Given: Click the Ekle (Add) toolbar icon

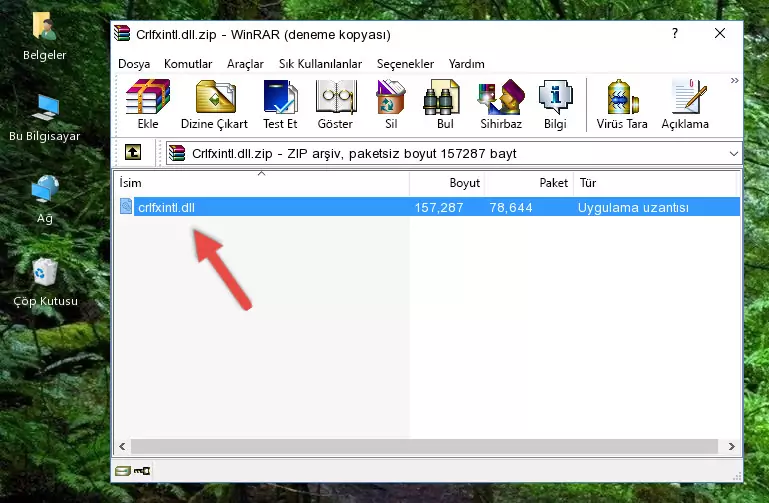Looking at the screenshot, I should click(148, 104).
